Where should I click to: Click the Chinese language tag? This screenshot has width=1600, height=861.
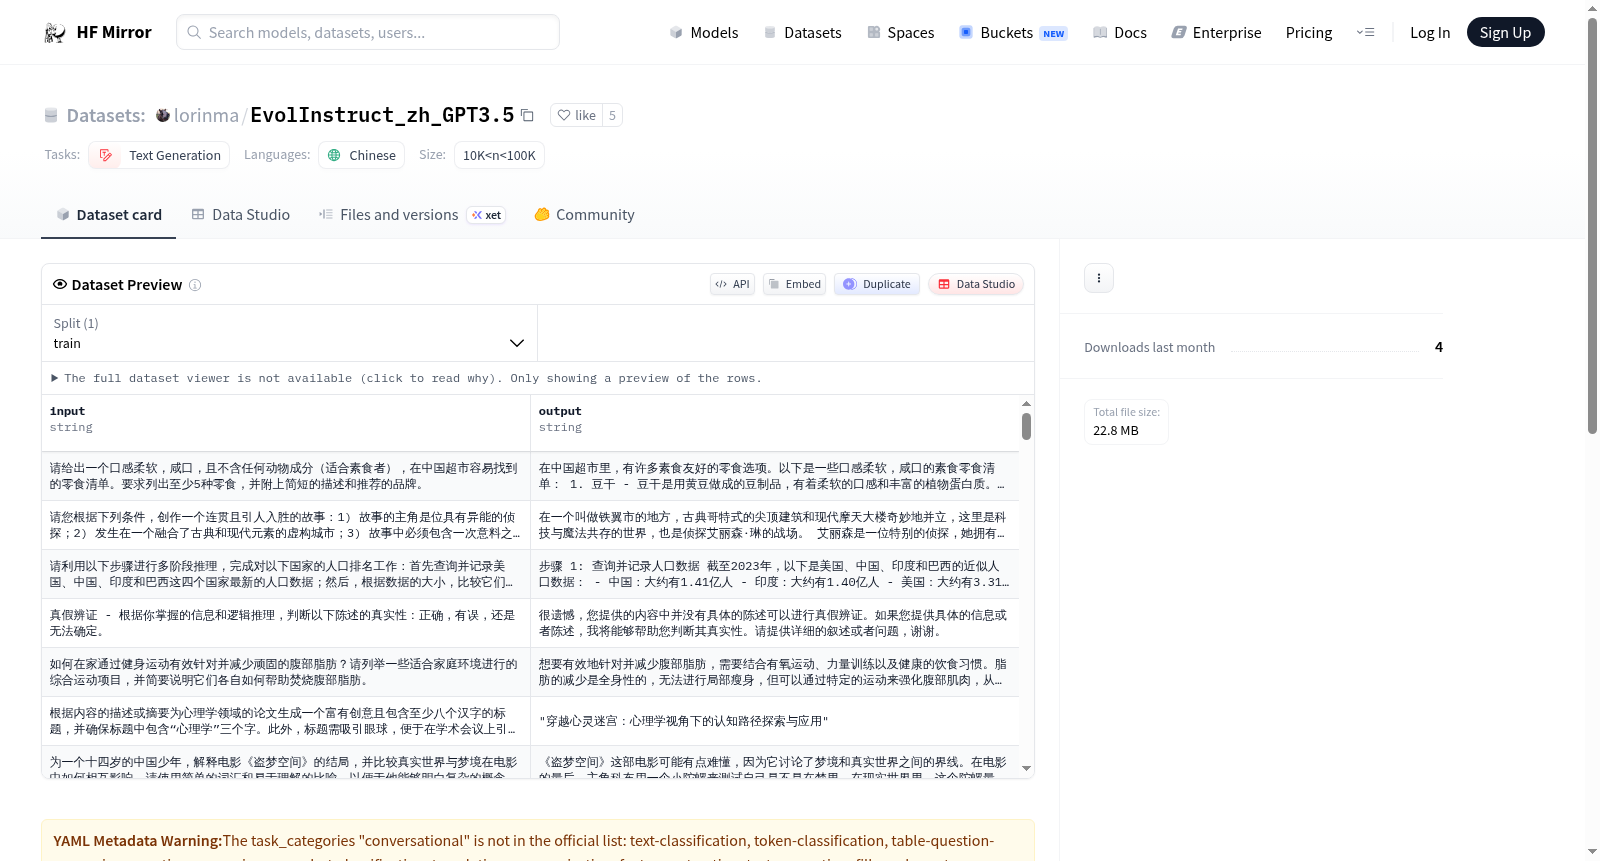pos(361,155)
